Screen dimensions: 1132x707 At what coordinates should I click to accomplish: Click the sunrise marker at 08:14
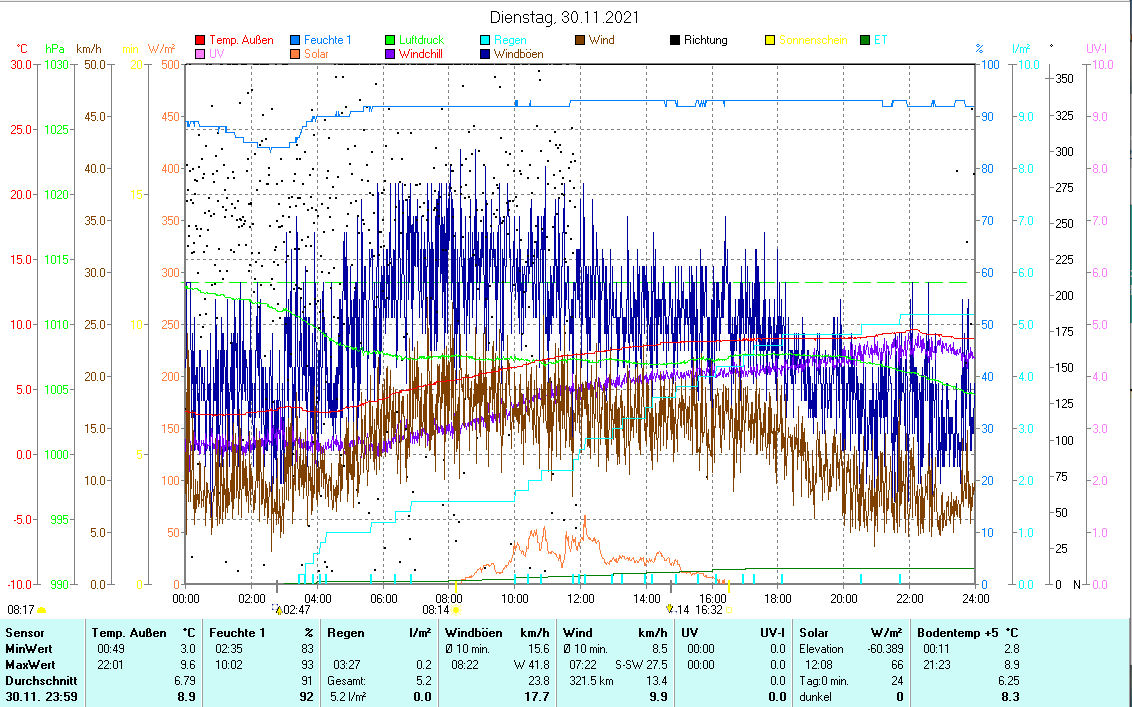click(456, 609)
